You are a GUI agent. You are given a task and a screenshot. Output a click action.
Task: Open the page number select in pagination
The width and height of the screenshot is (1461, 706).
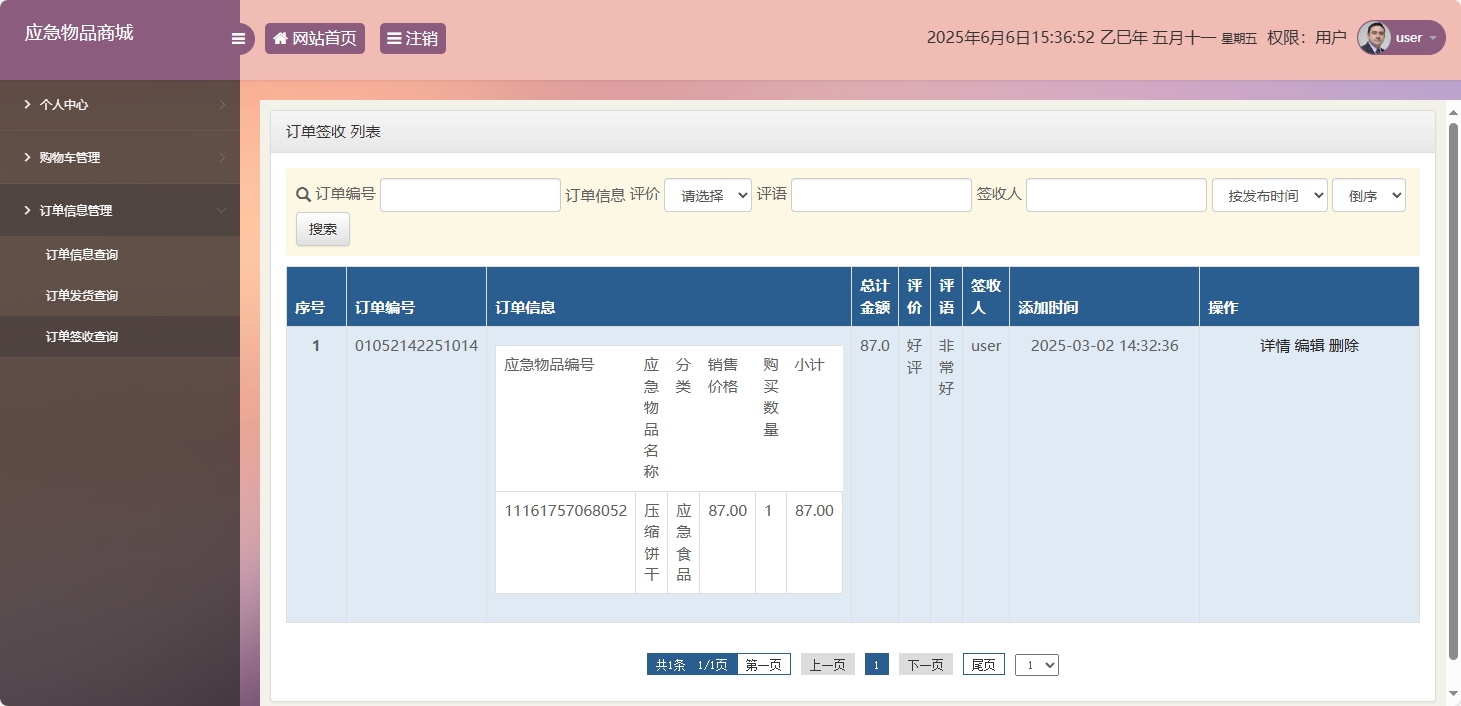(1036, 665)
